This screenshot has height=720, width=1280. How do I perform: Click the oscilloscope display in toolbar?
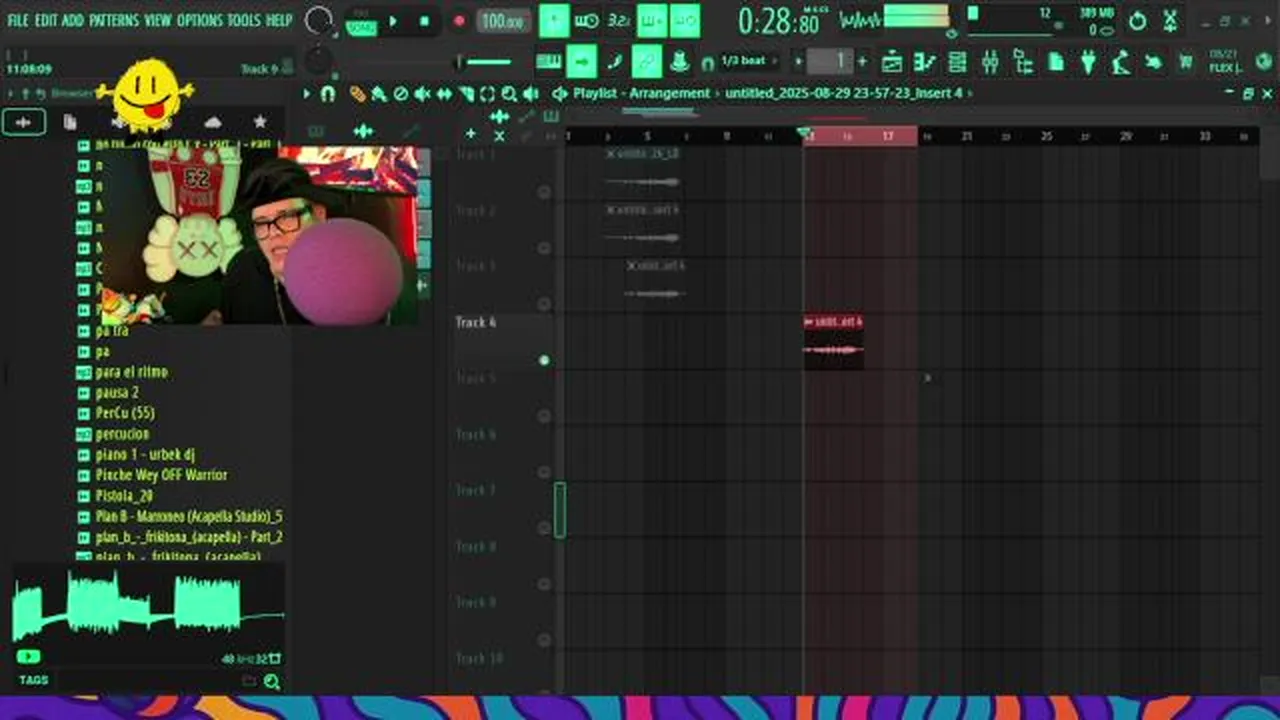(859, 19)
